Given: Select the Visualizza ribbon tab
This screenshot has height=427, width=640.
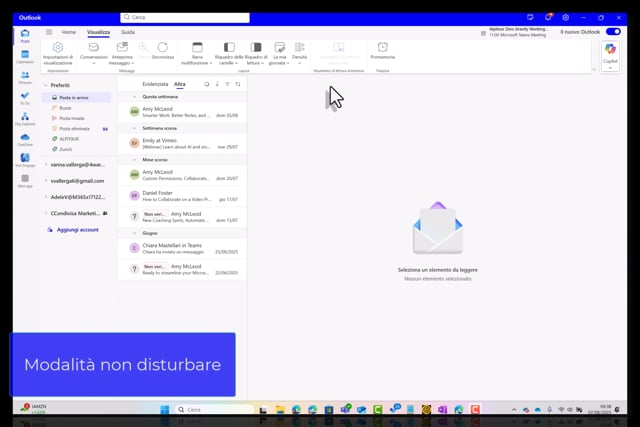Looking at the screenshot, I should (98, 32).
